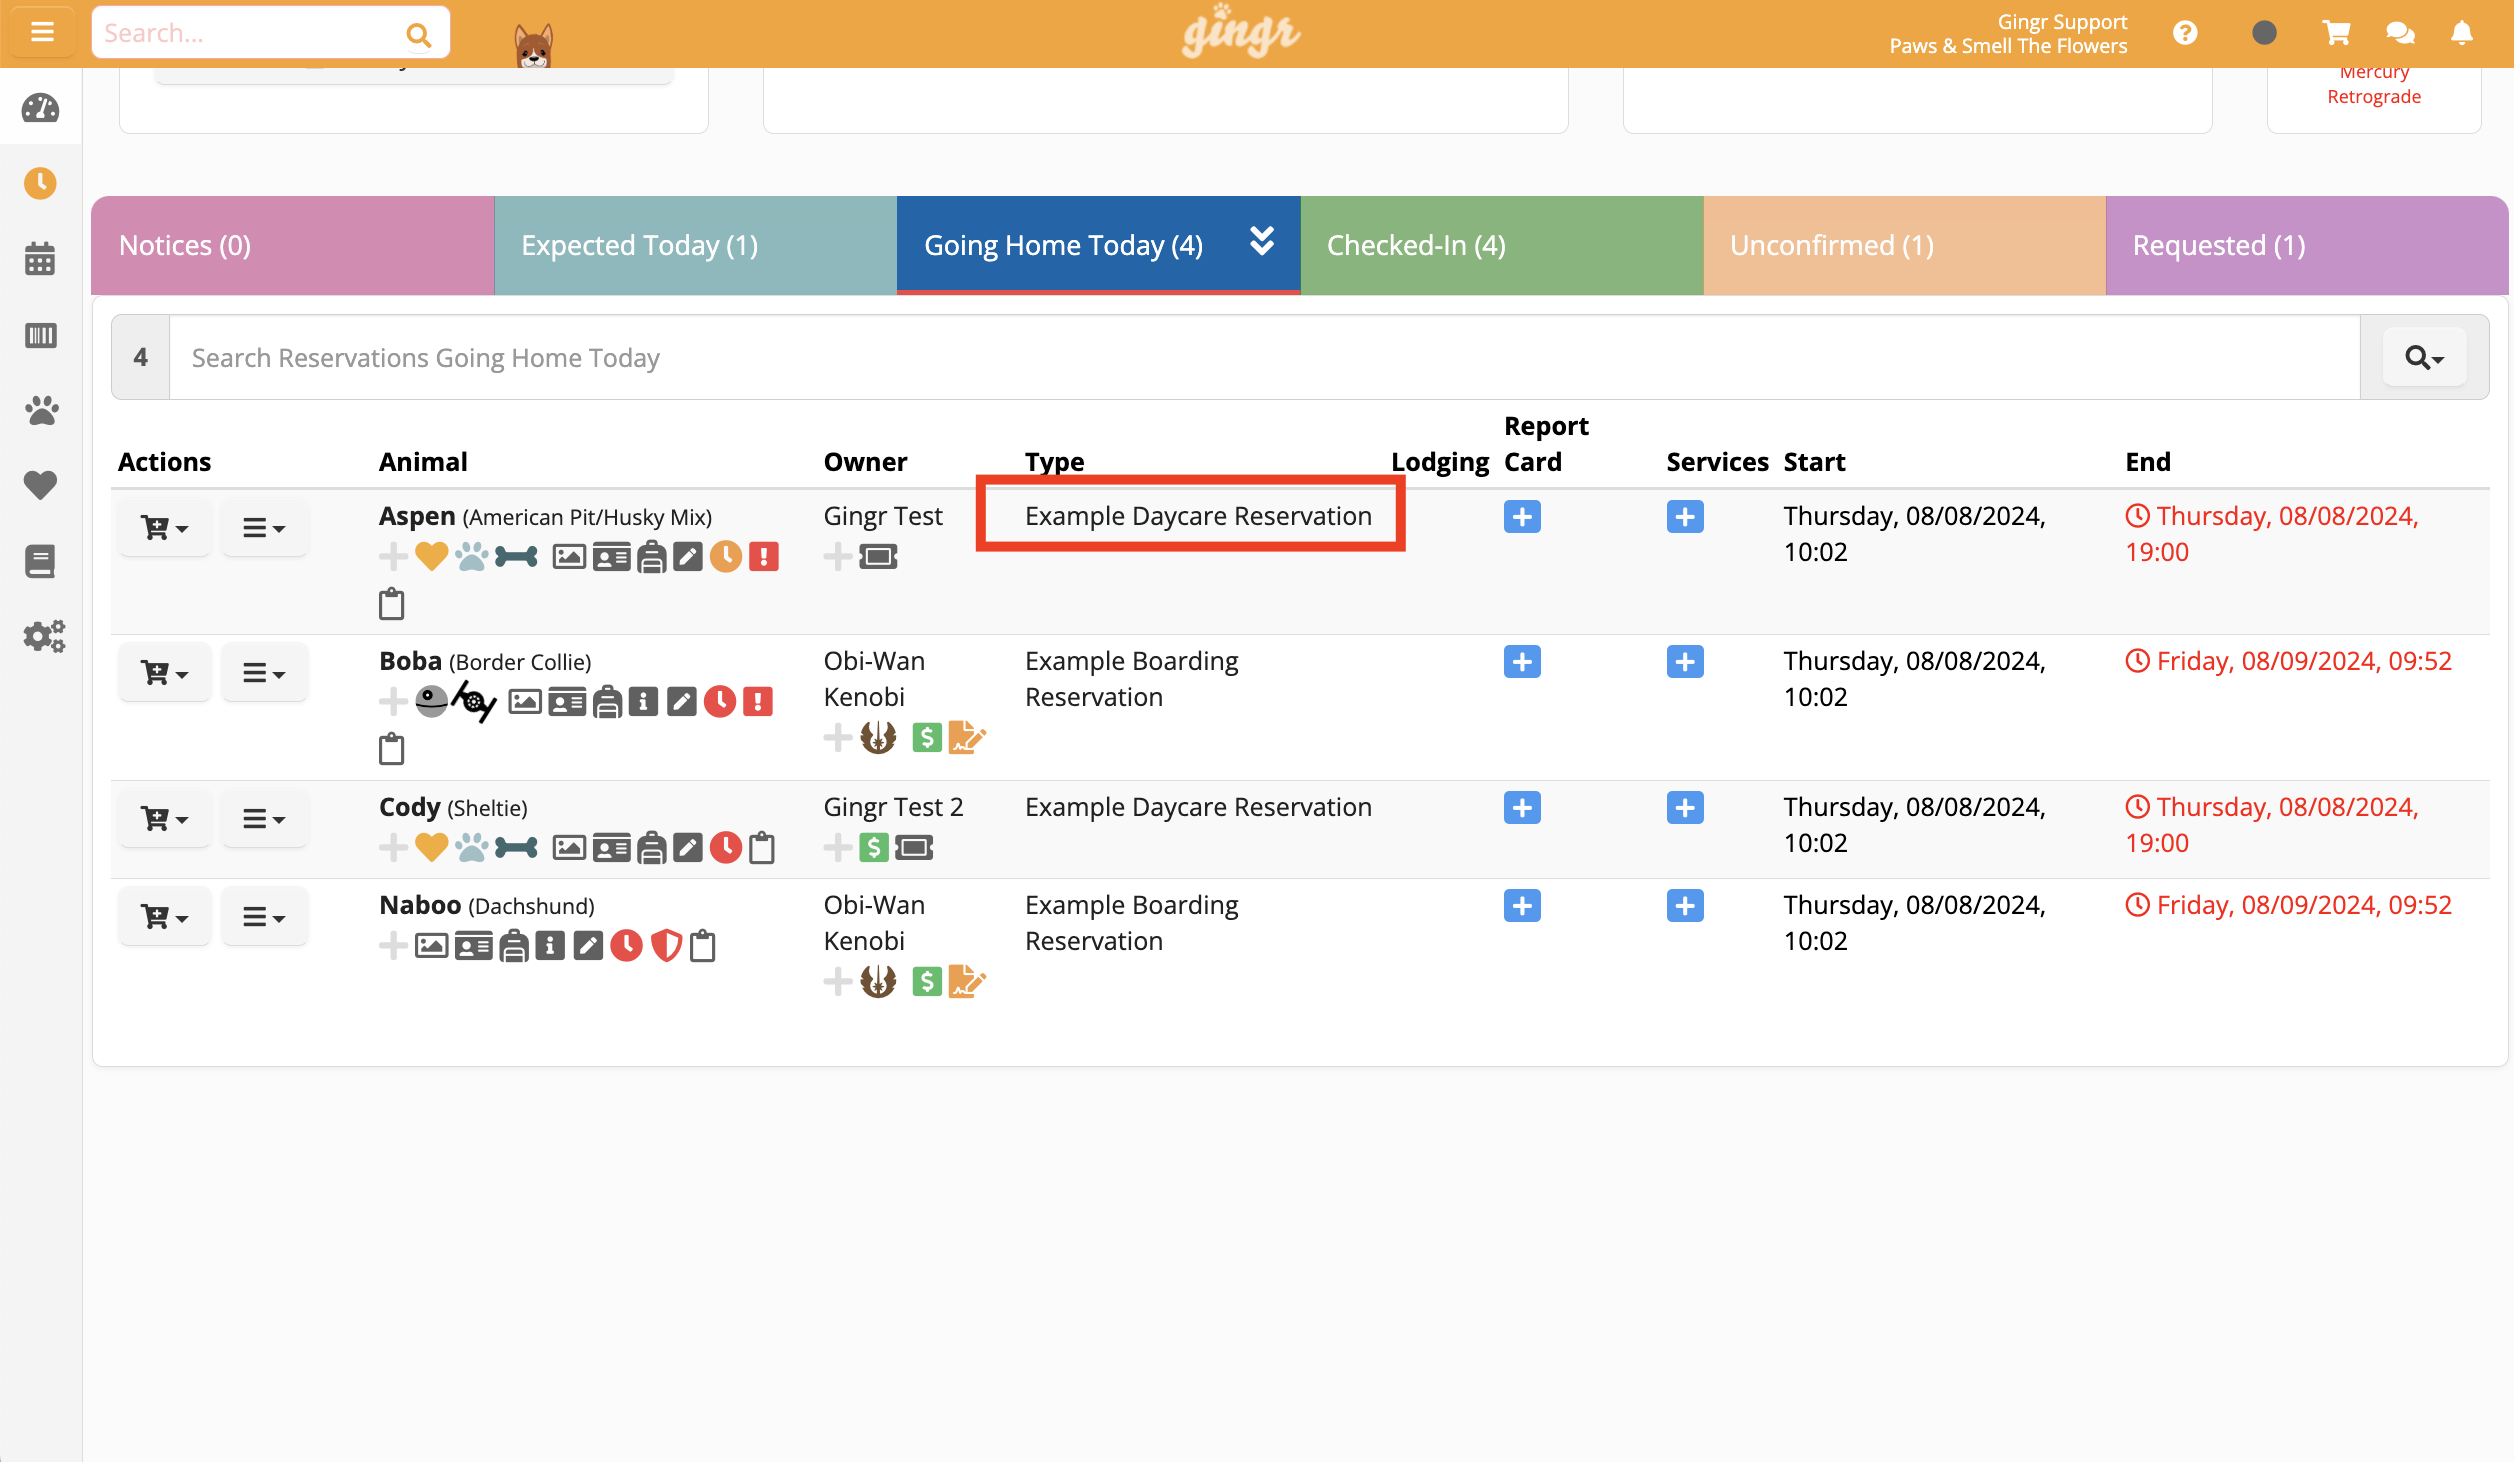Click Aspen's pencil edit icon
This screenshot has width=2514, height=1462.
pos(688,557)
